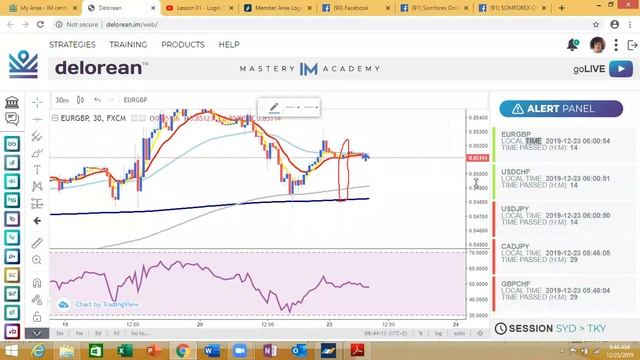Open Zoom from the taskbar
The image size is (640, 360).
click(240, 351)
